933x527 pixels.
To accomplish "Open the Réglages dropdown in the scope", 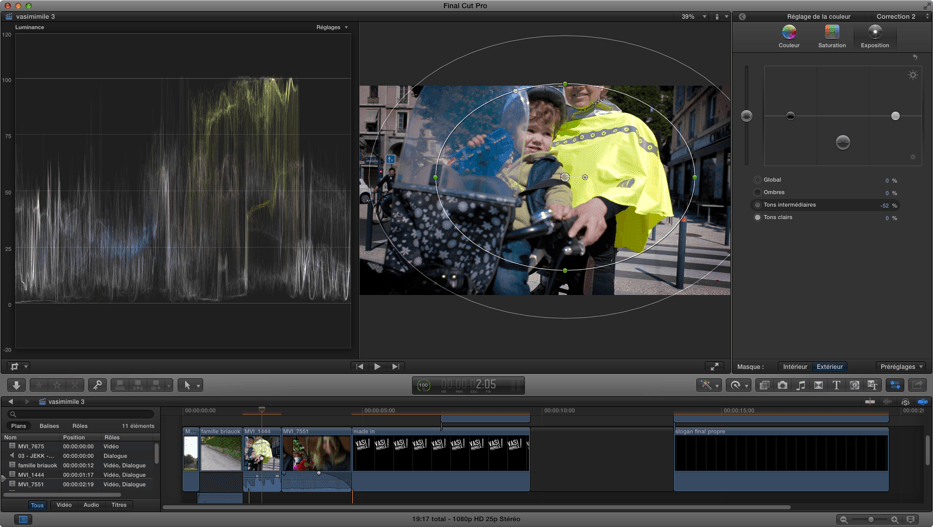I will pyautogui.click(x=332, y=27).
